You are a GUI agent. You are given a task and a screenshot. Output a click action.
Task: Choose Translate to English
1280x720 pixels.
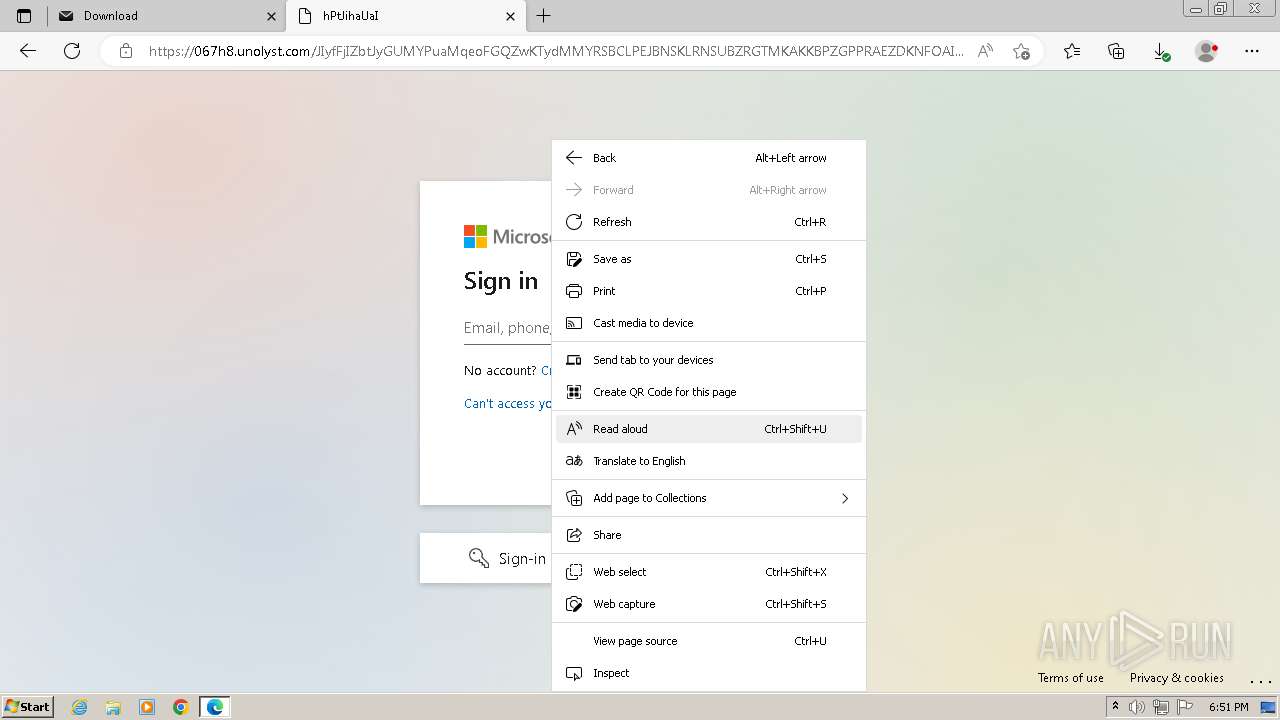(708, 461)
